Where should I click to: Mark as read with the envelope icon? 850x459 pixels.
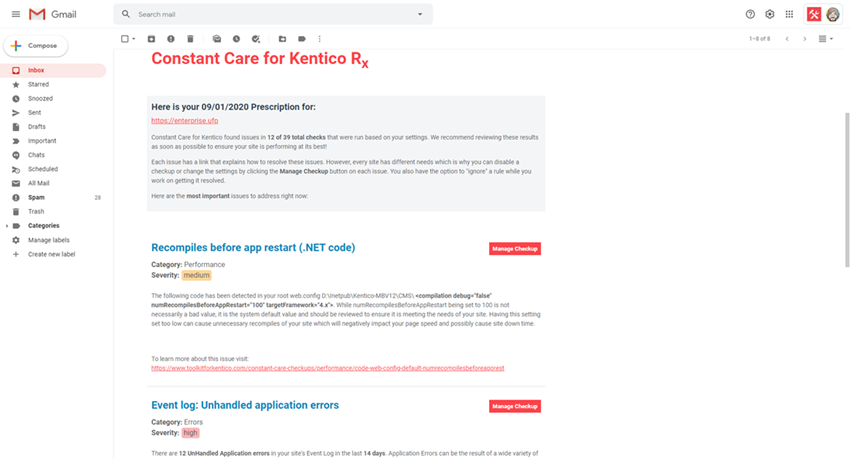[217, 39]
